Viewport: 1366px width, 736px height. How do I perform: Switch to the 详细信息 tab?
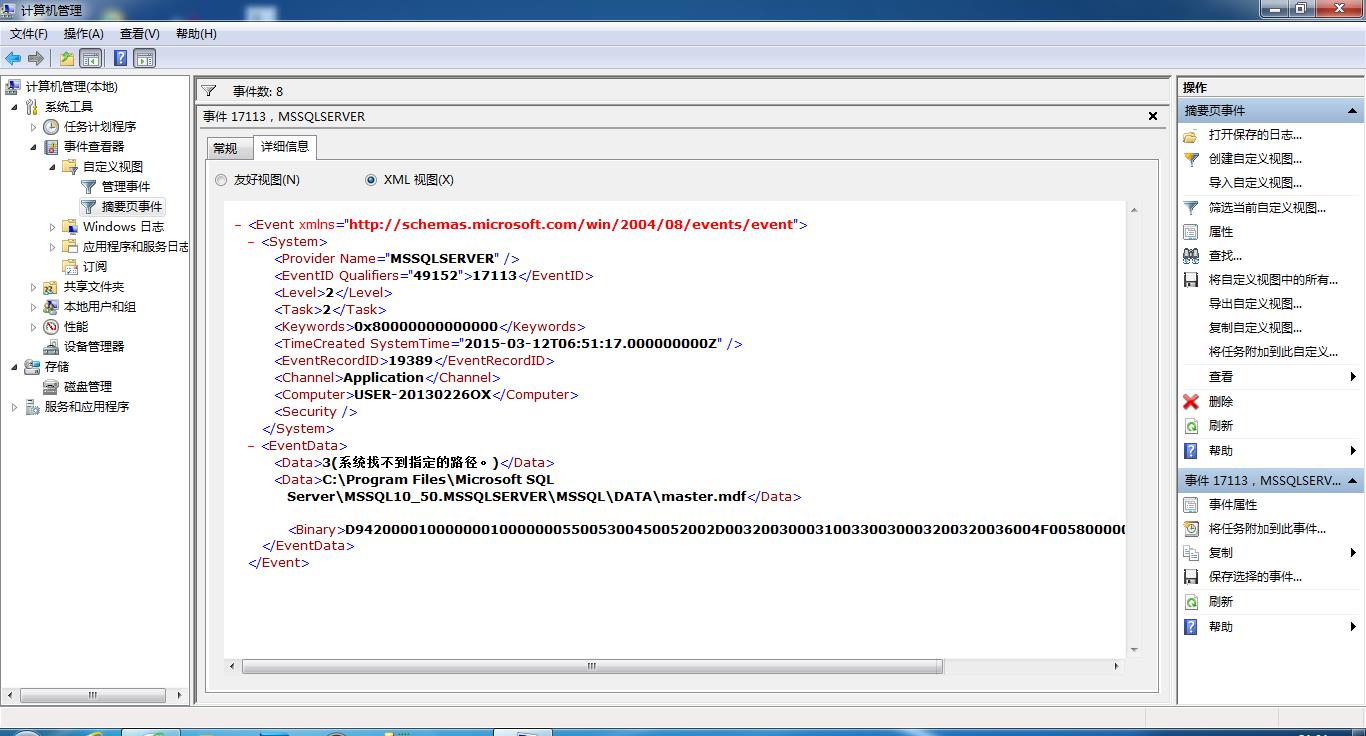[285, 147]
